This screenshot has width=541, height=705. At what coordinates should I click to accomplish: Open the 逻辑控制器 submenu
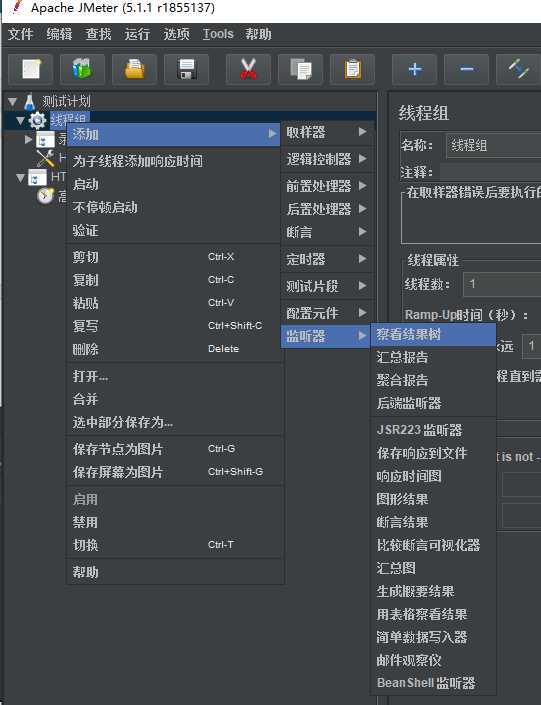[326, 159]
